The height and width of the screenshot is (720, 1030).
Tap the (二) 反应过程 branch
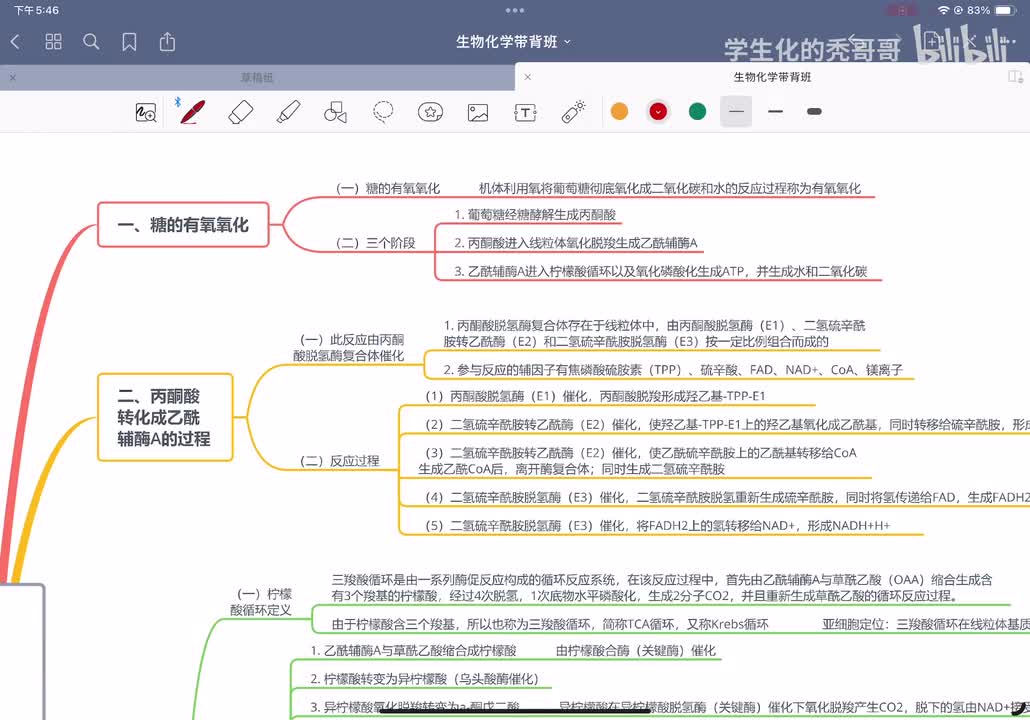coord(340,461)
